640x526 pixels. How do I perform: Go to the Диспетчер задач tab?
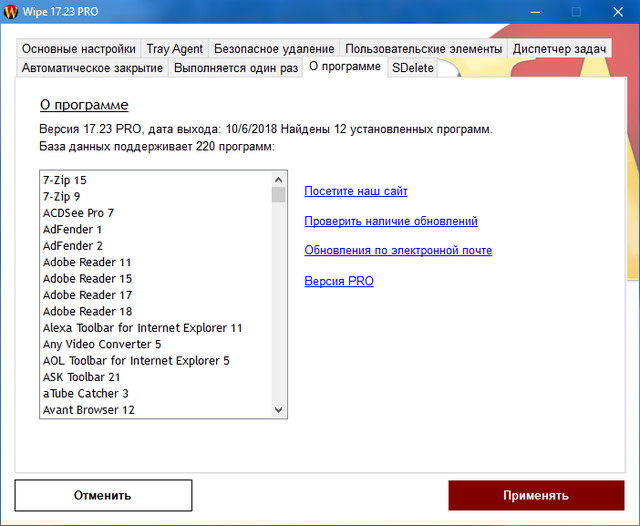[x=559, y=49]
